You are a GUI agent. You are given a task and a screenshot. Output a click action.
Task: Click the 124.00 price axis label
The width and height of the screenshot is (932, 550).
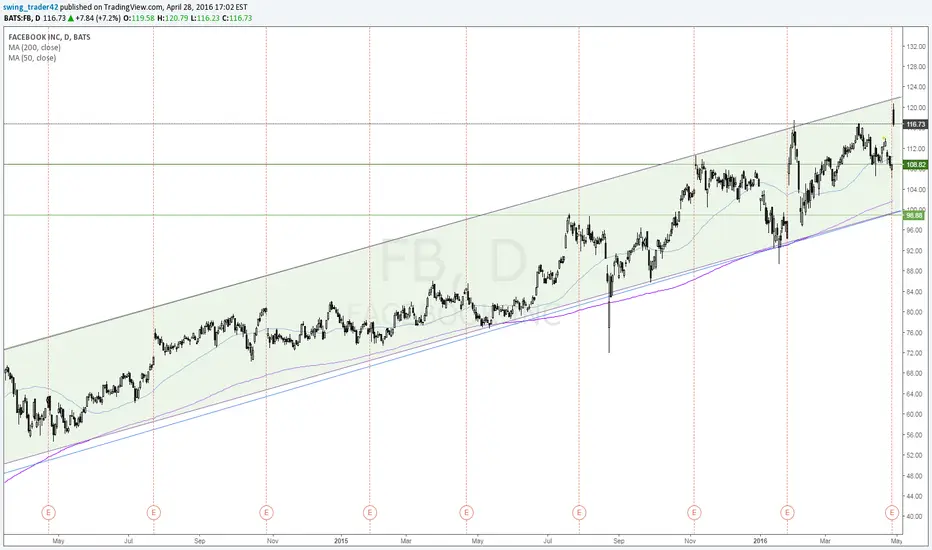(917, 87)
